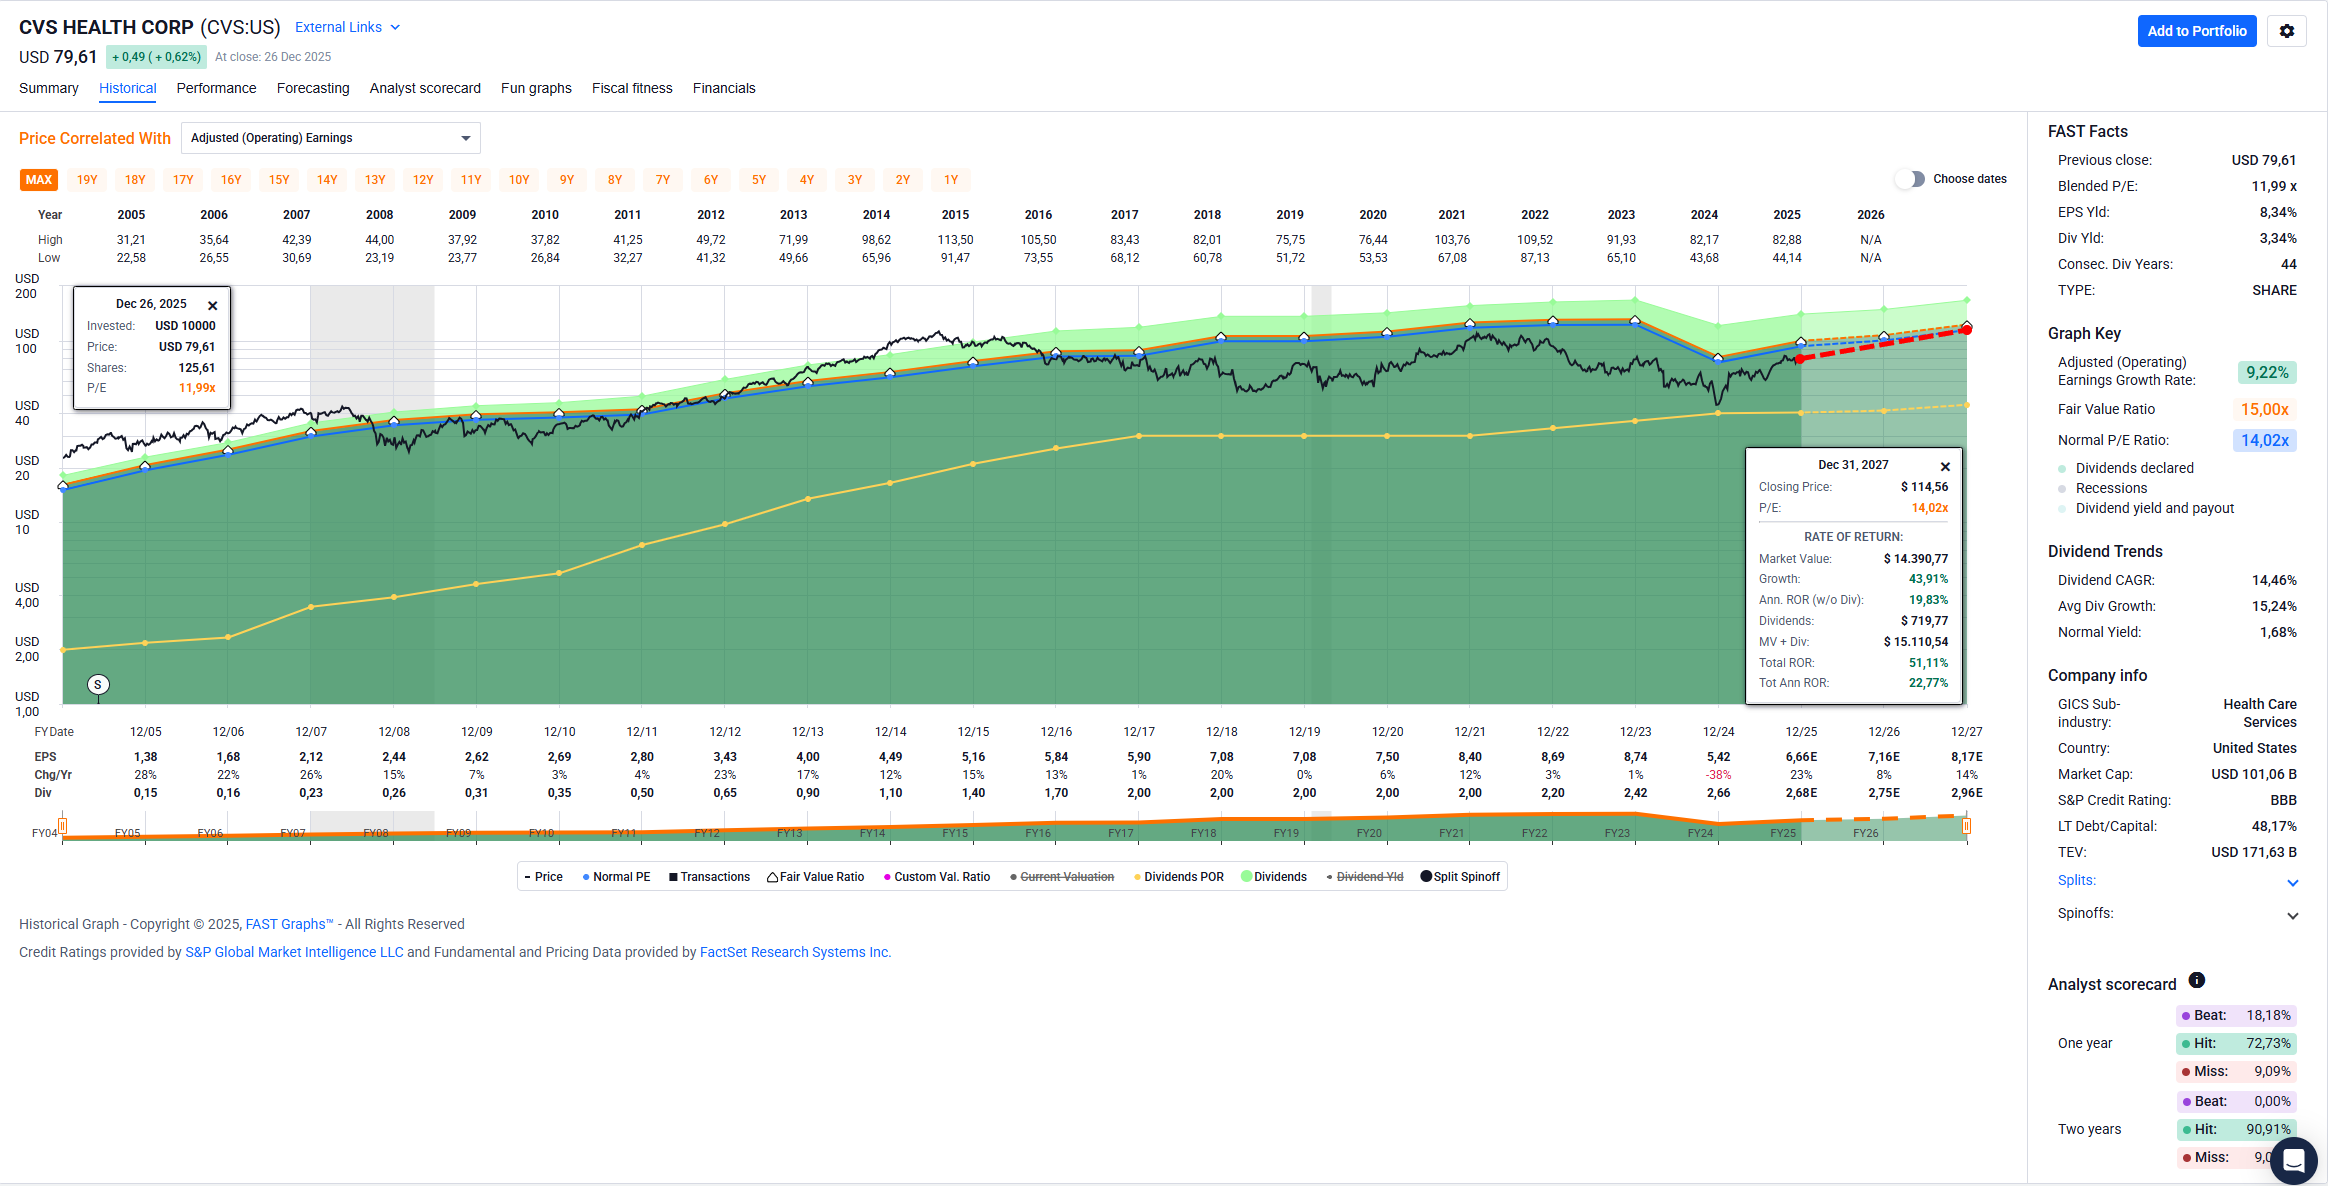This screenshot has width=2328, height=1186.
Task: Open the settings gear icon
Action: tap(2286, 31)
